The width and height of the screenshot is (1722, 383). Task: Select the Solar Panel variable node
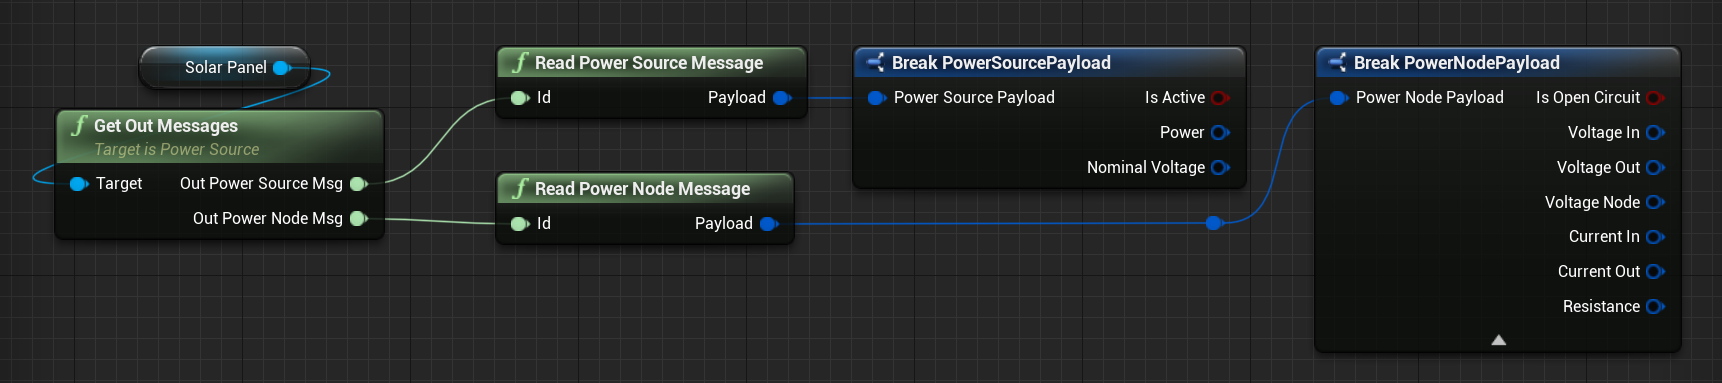click(x=224, y=68)
